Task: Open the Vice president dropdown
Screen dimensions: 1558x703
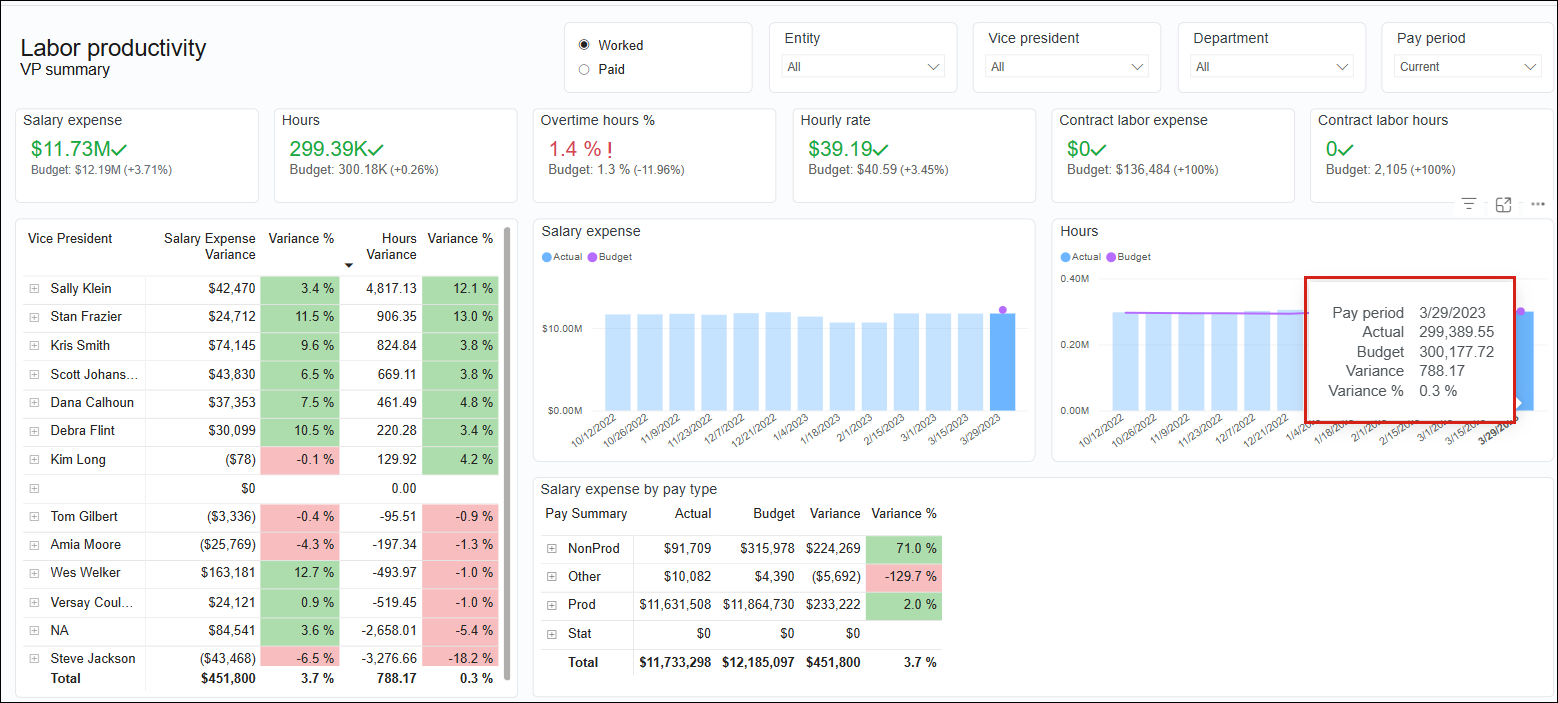Action: click(x=1067, y=67)
